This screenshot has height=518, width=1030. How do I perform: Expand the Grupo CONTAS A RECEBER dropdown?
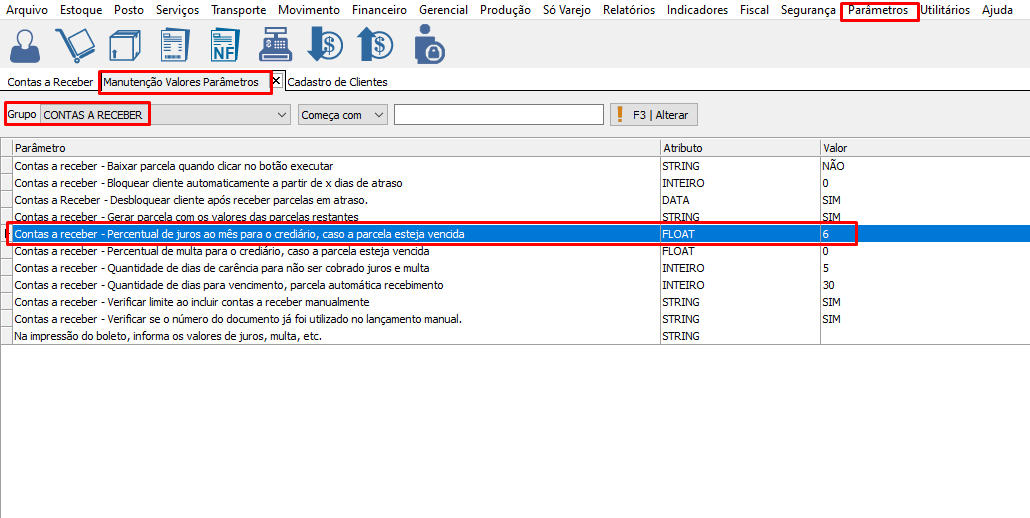point(280,115)
